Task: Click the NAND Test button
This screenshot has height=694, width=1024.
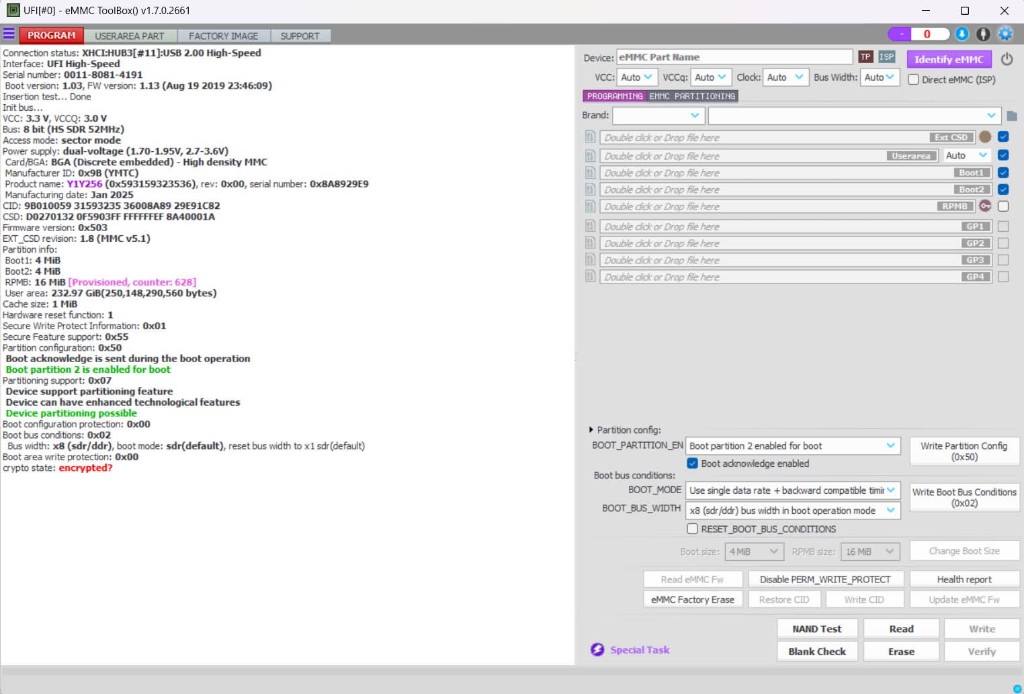Action: (816, 629)
